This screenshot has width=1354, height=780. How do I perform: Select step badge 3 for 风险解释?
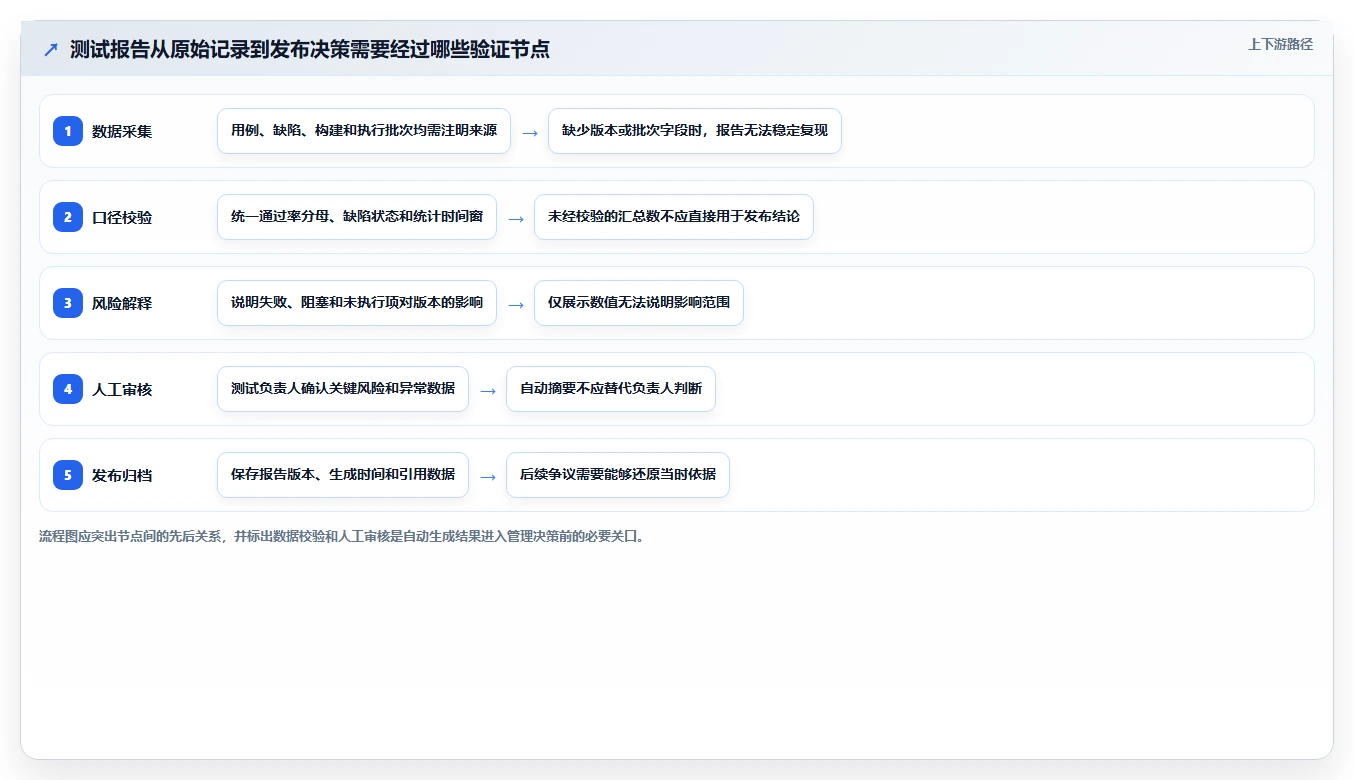[68, 303]
